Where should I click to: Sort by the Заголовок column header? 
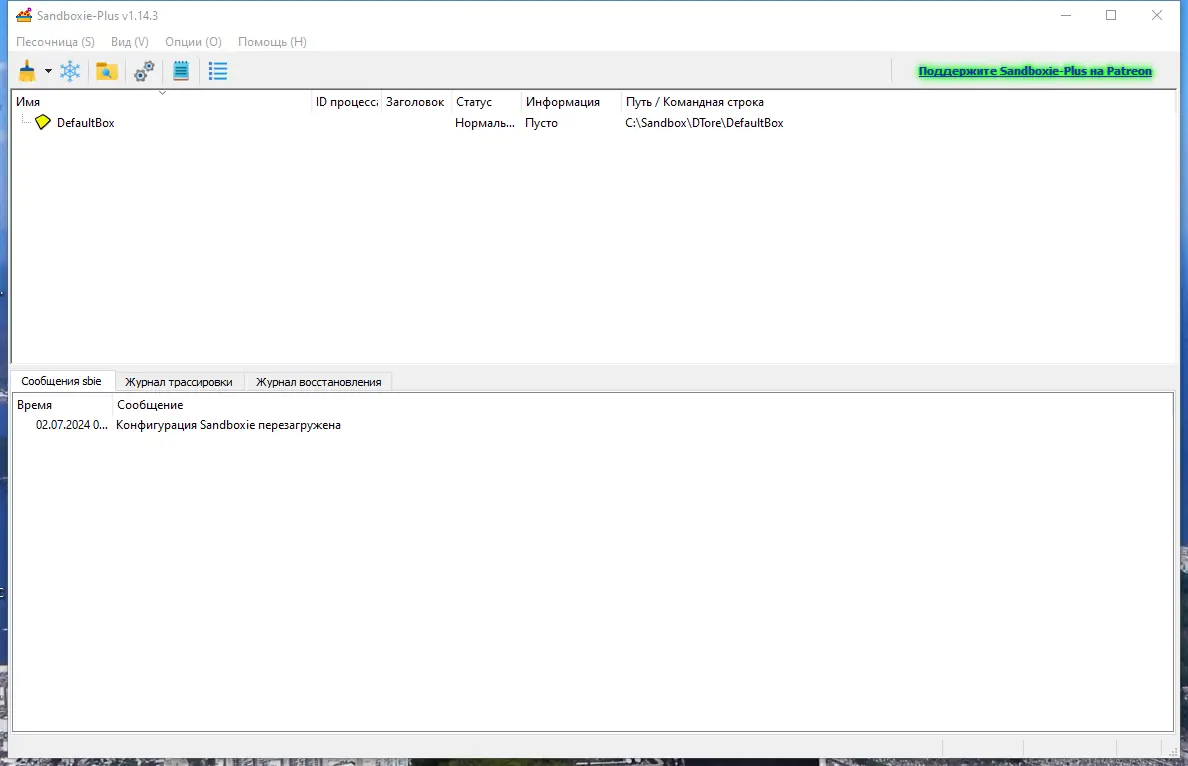(415, 102)
